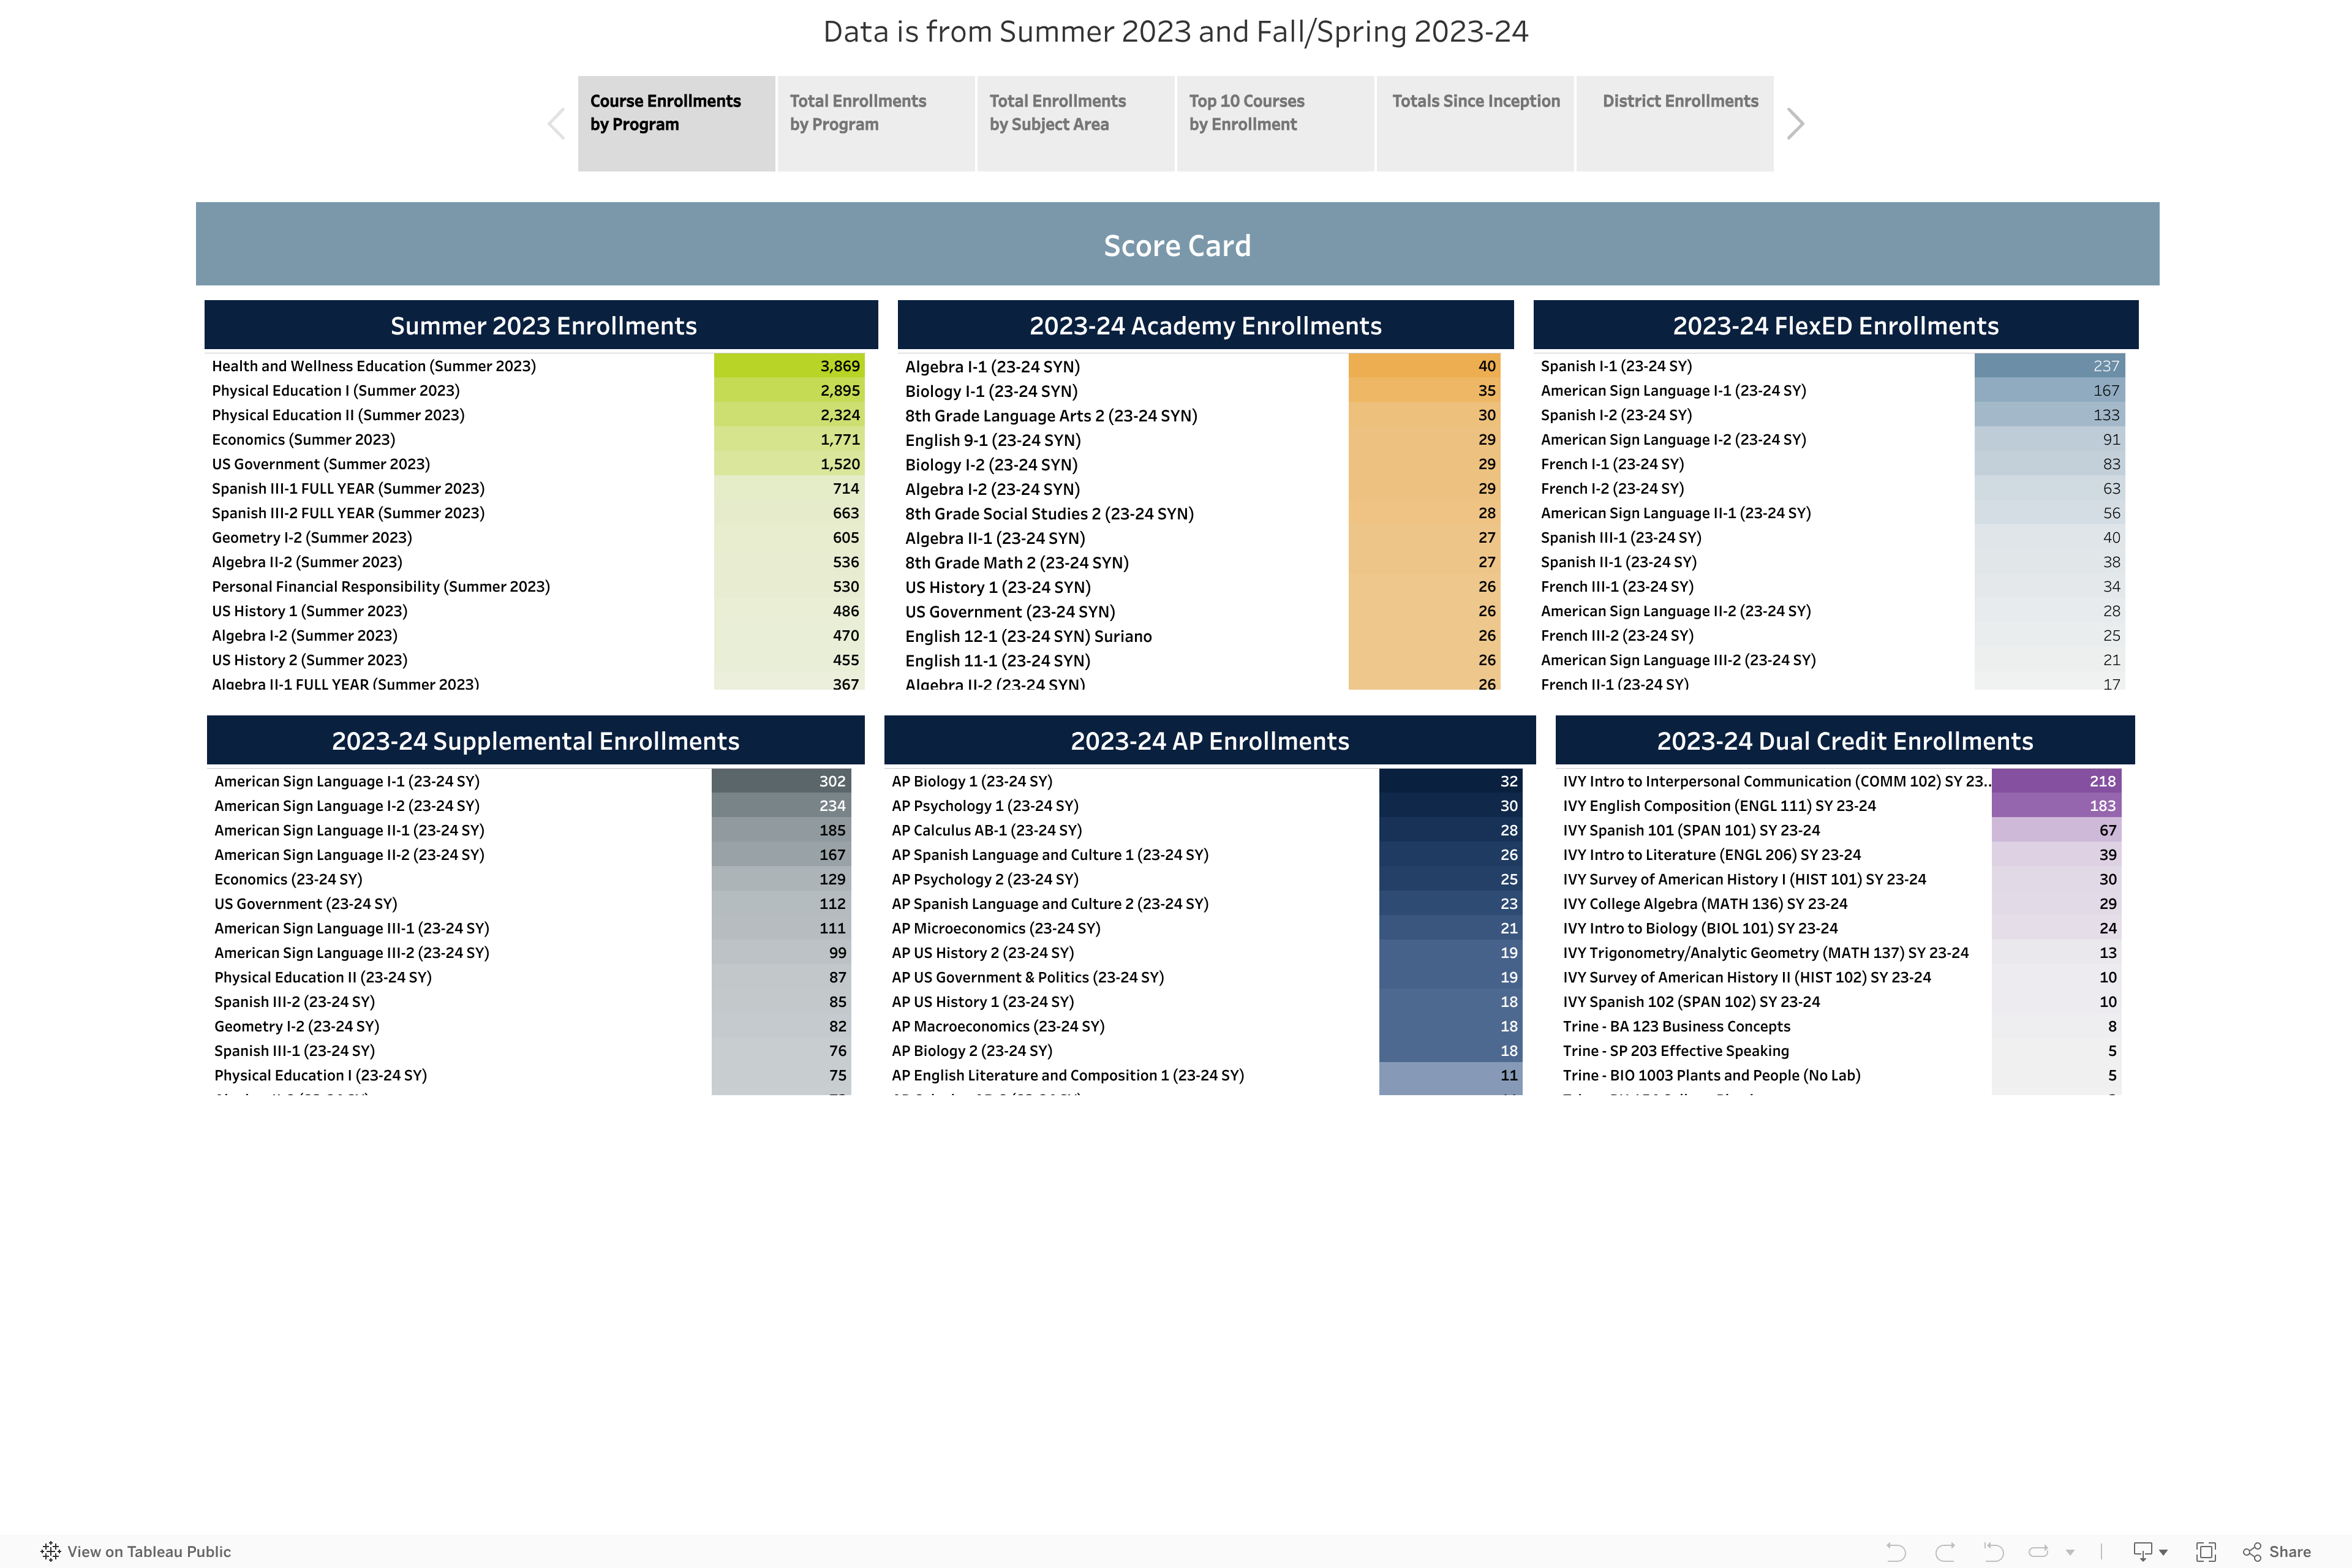Click the undo icon in bottom toolbar
Image resolution: width=2352 pixels, height=1568 pixels.
click(1895, 1552)
